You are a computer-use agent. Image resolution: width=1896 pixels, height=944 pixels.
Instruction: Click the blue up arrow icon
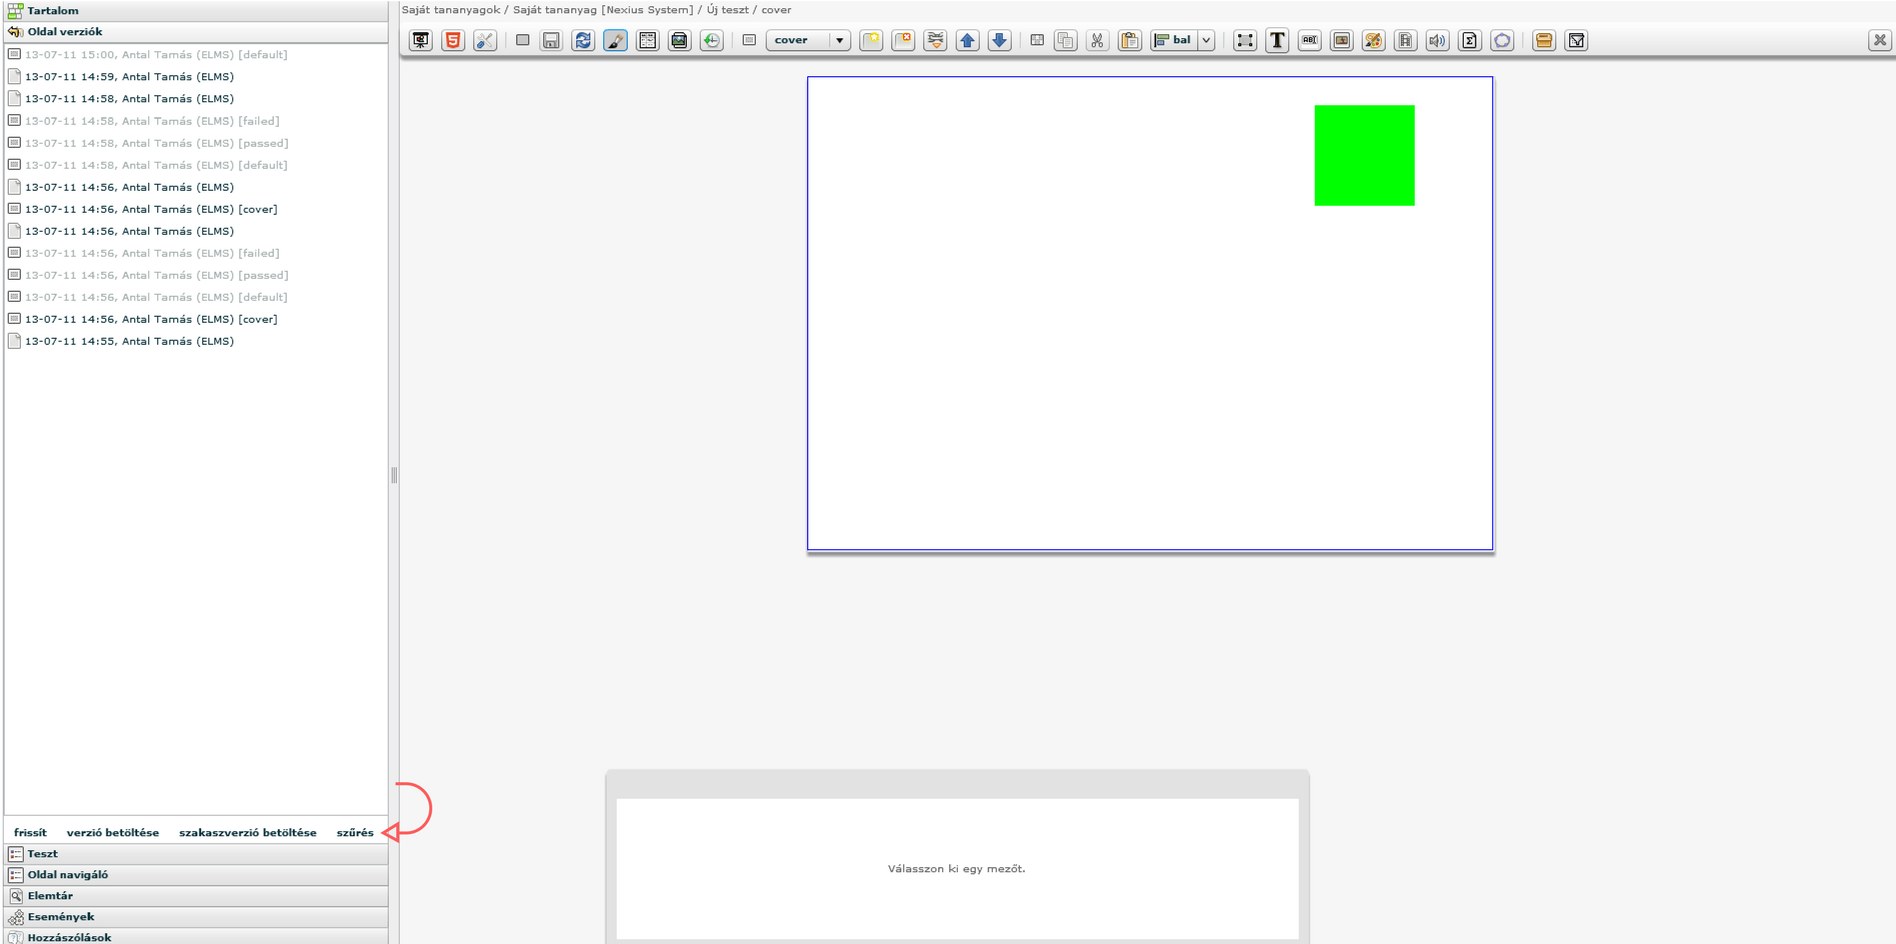tap(967, 41)
